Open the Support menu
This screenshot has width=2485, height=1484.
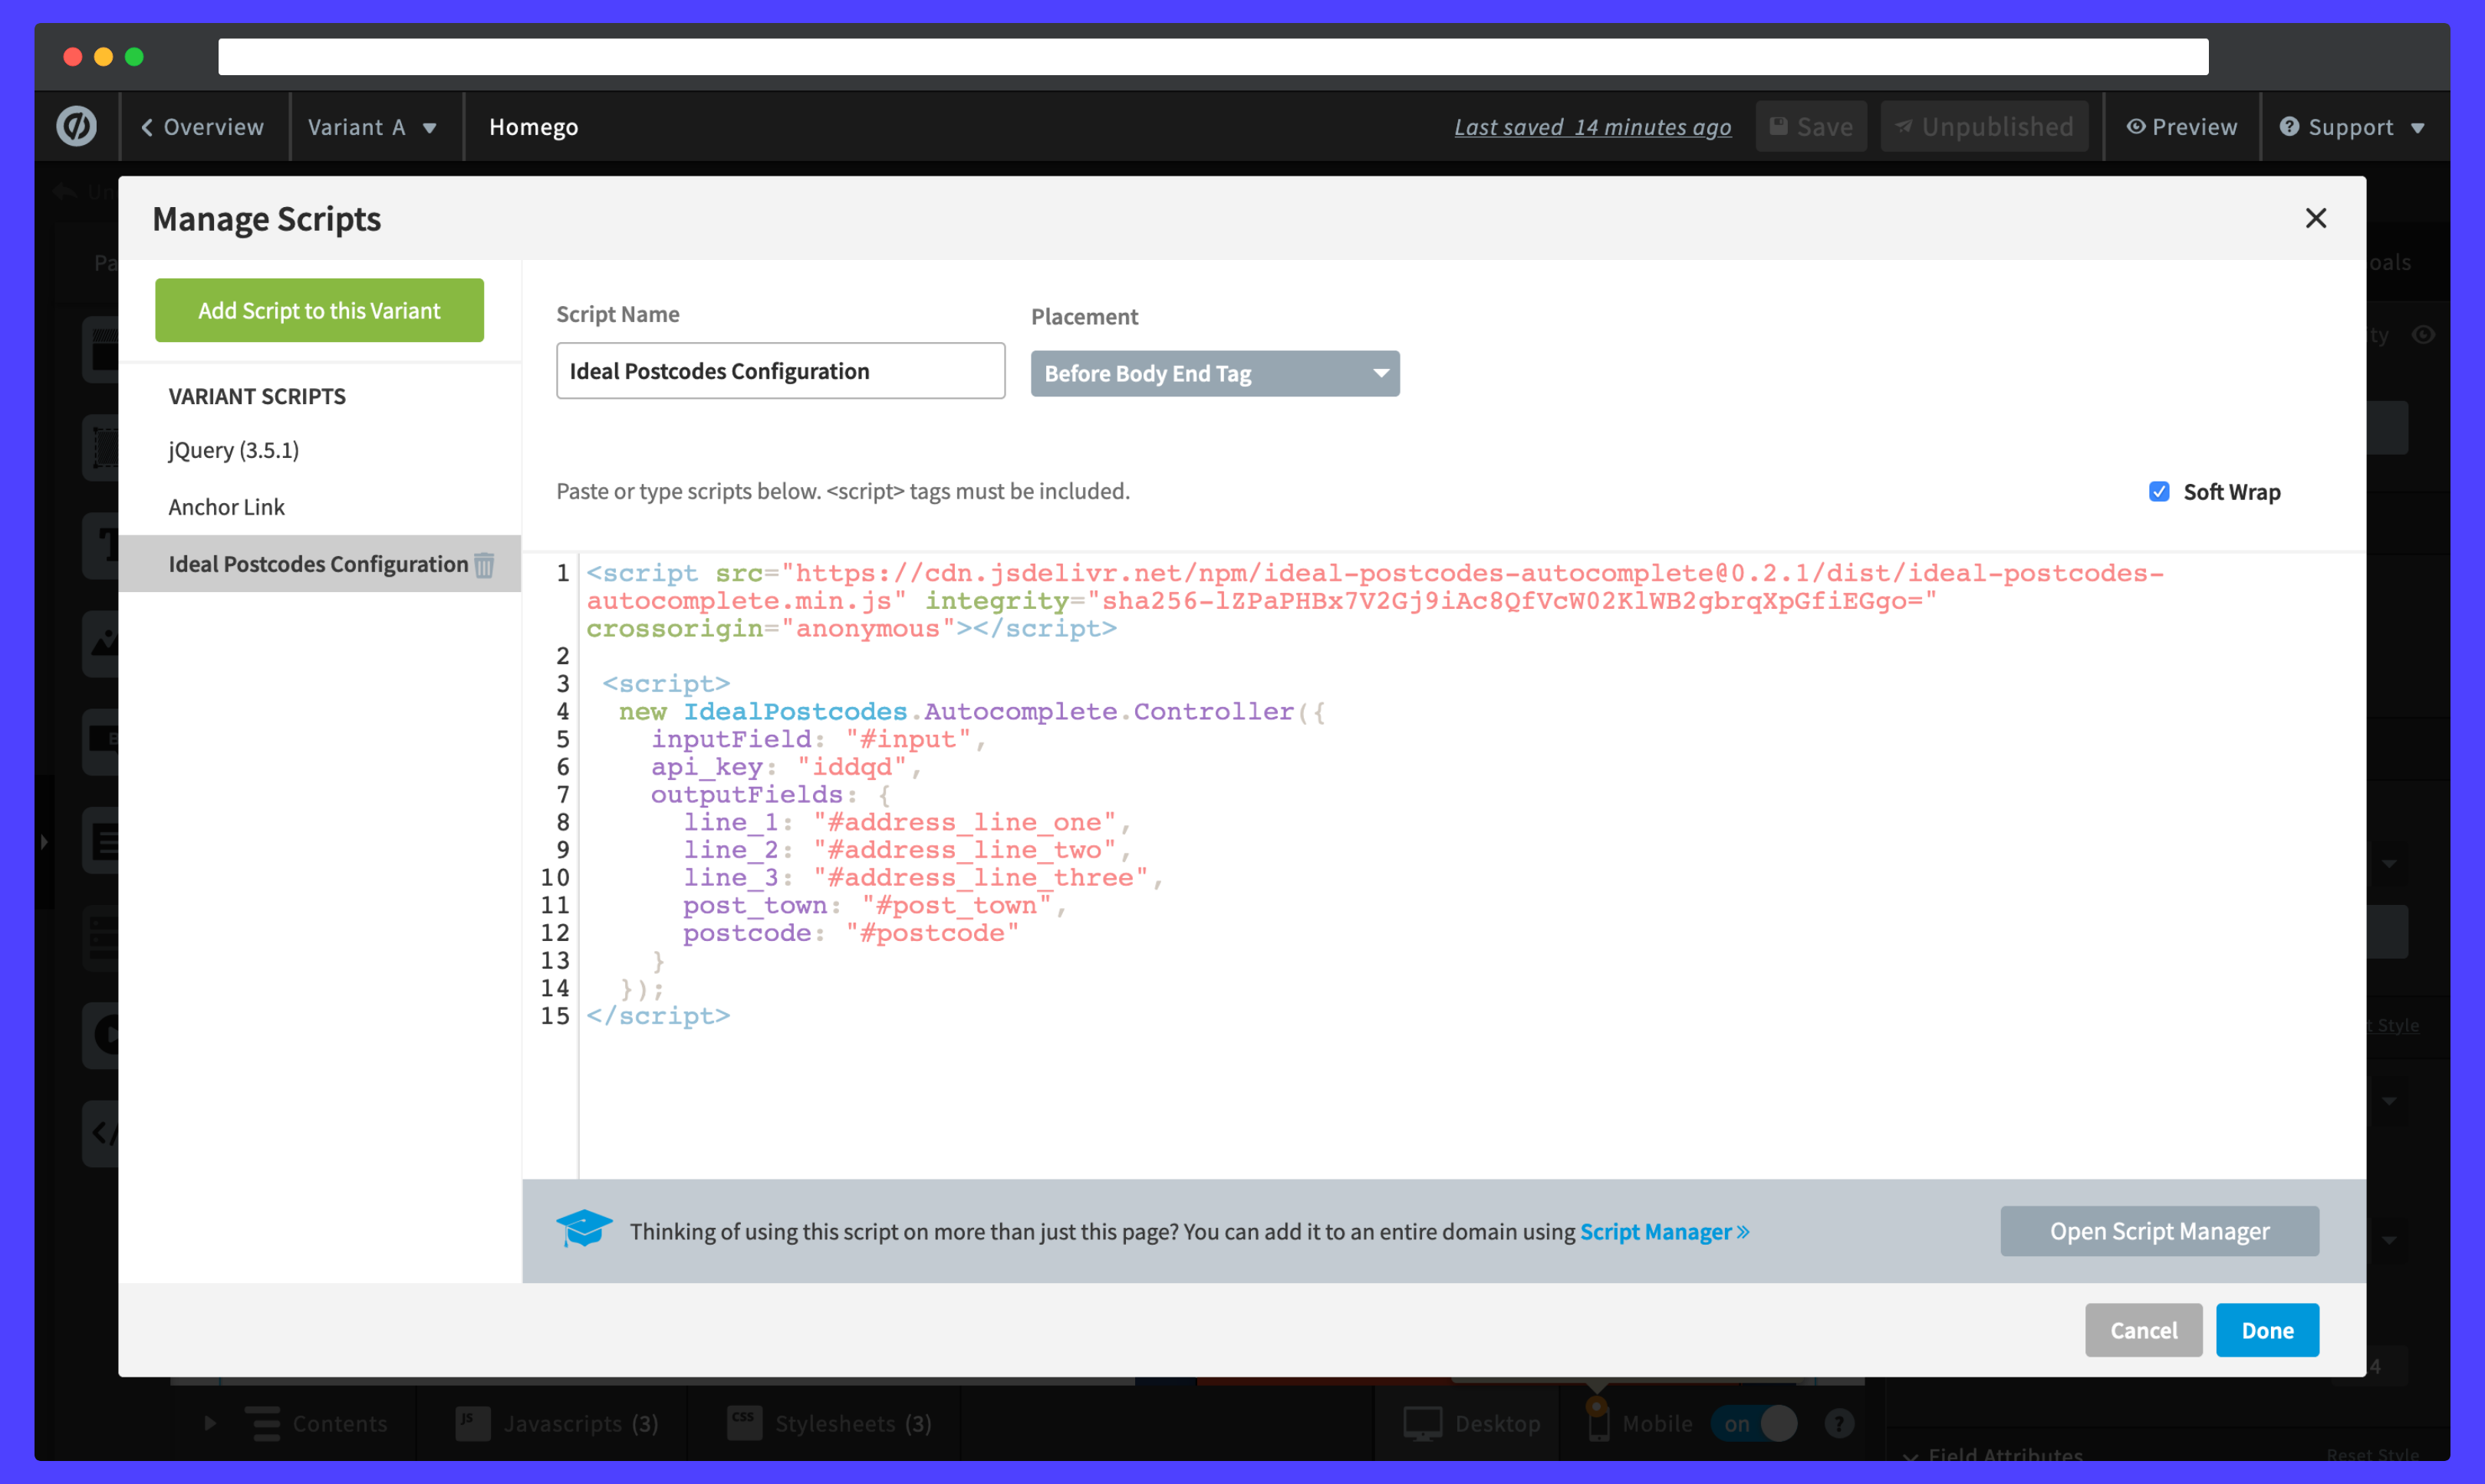2351,127
